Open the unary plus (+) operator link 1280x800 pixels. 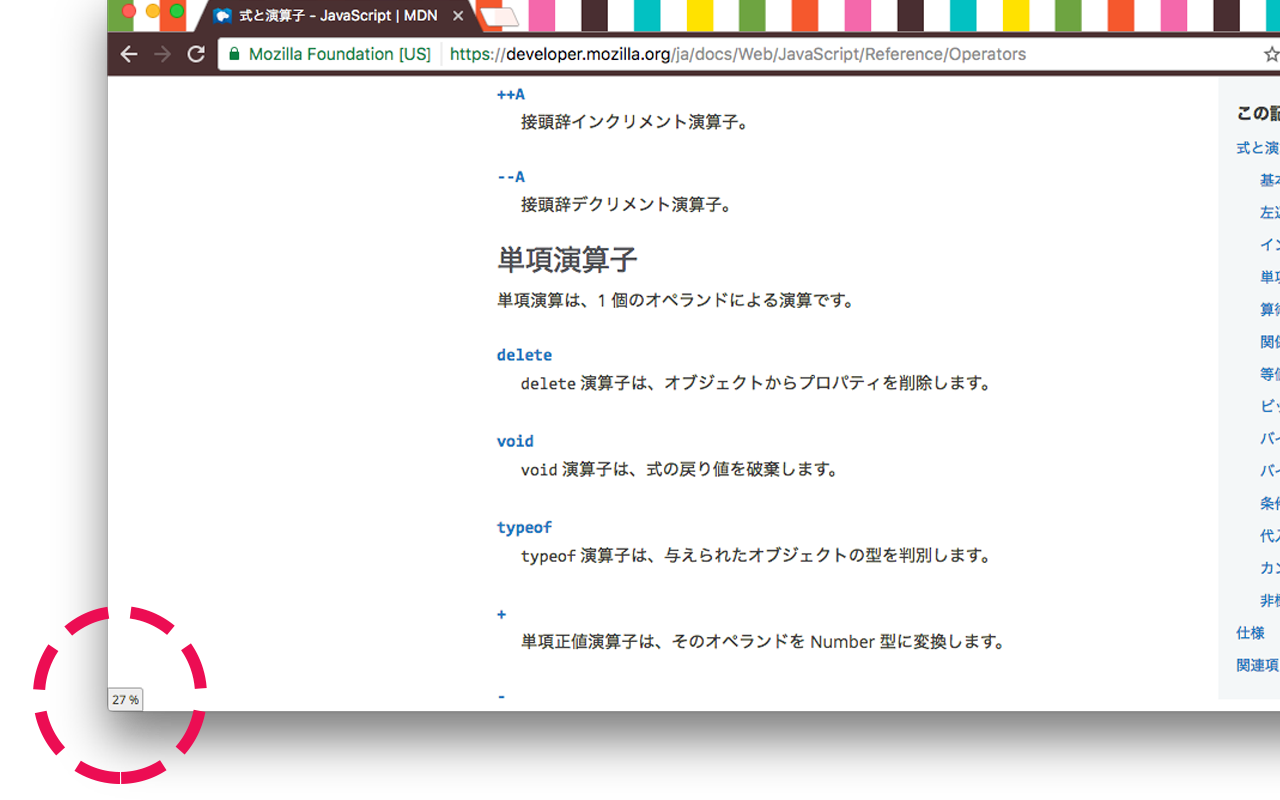501,614
